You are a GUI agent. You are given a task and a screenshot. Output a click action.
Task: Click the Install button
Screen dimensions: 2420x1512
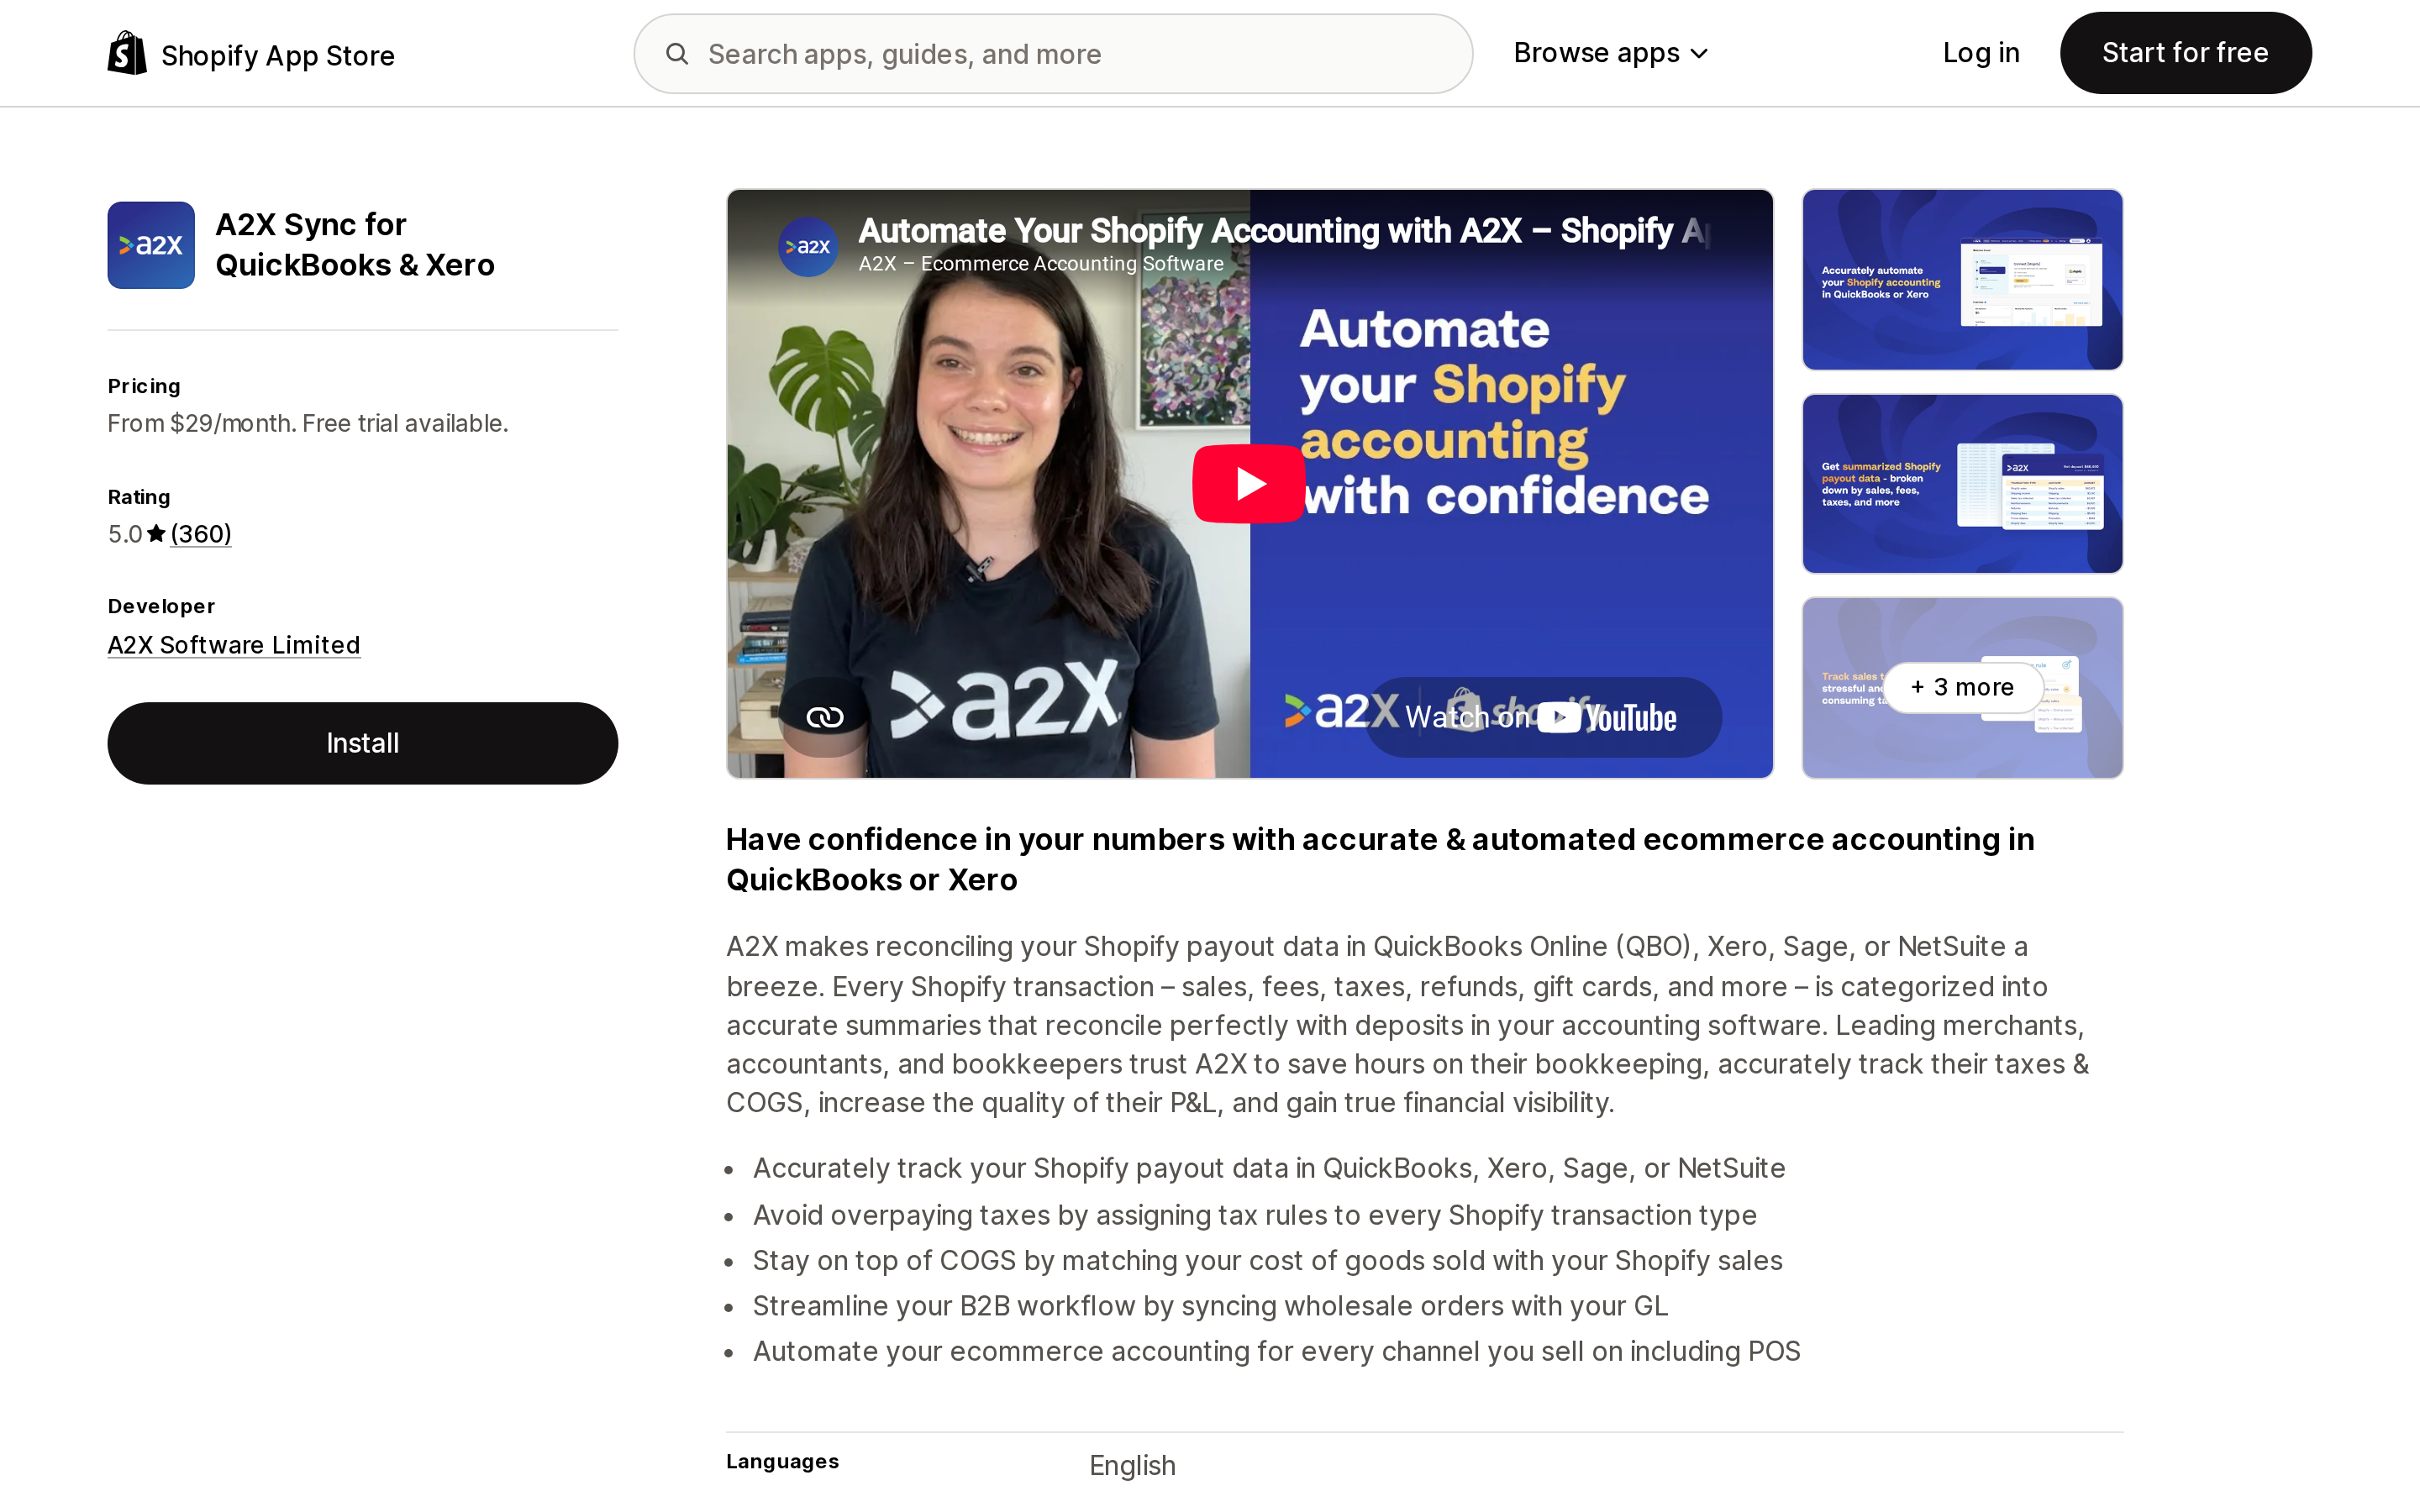[x=362, y=743]
